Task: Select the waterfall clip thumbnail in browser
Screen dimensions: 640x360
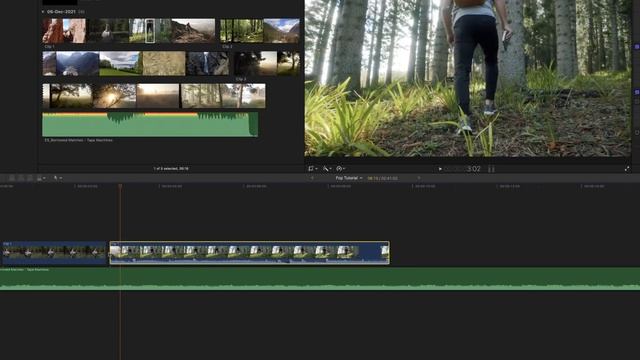Action: [208, 63]
